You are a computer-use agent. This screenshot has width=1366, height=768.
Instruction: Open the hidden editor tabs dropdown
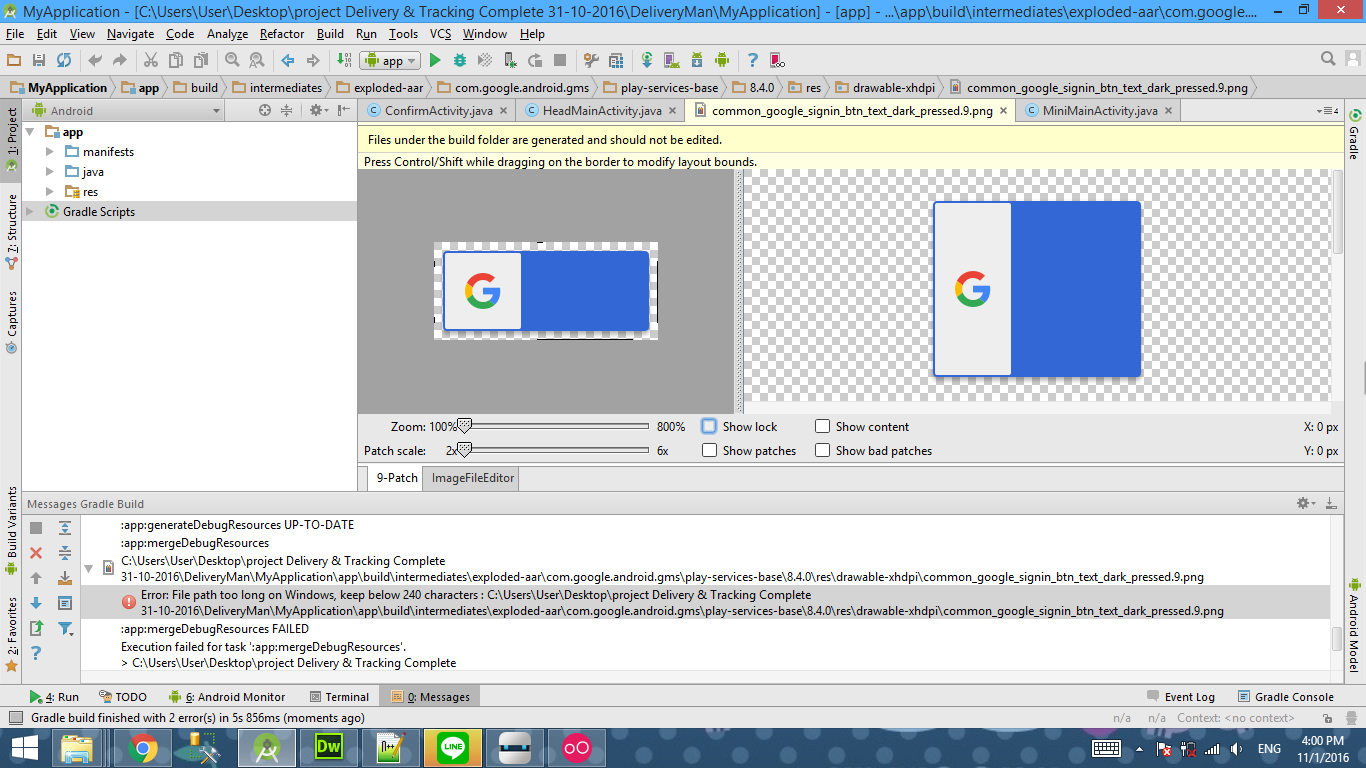point(1328,111)
